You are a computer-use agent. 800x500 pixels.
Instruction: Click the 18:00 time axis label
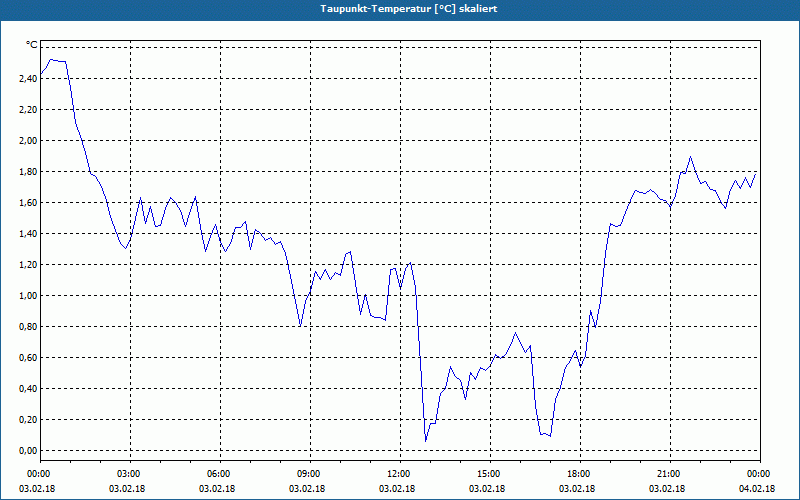(580, 474)
